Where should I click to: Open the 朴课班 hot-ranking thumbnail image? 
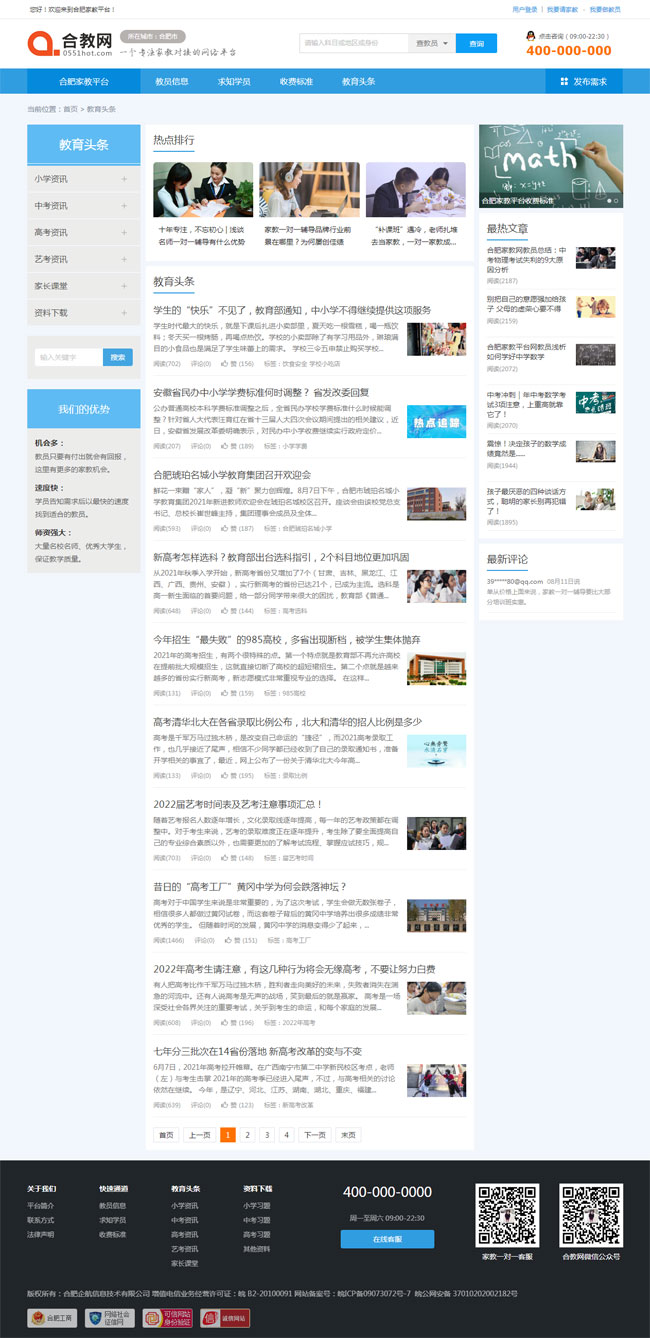coord(415,190)
